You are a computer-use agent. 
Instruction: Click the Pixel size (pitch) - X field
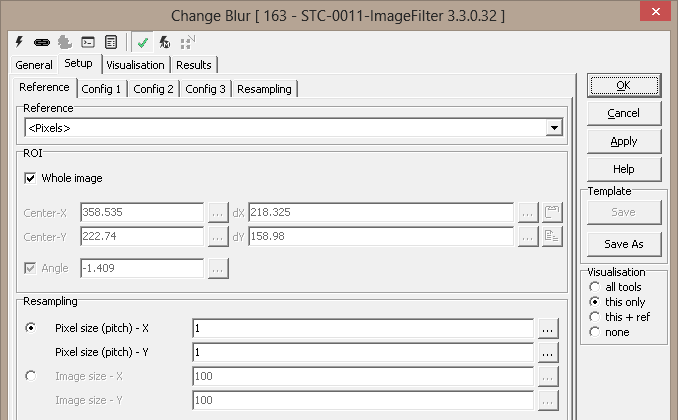[361, 327]
